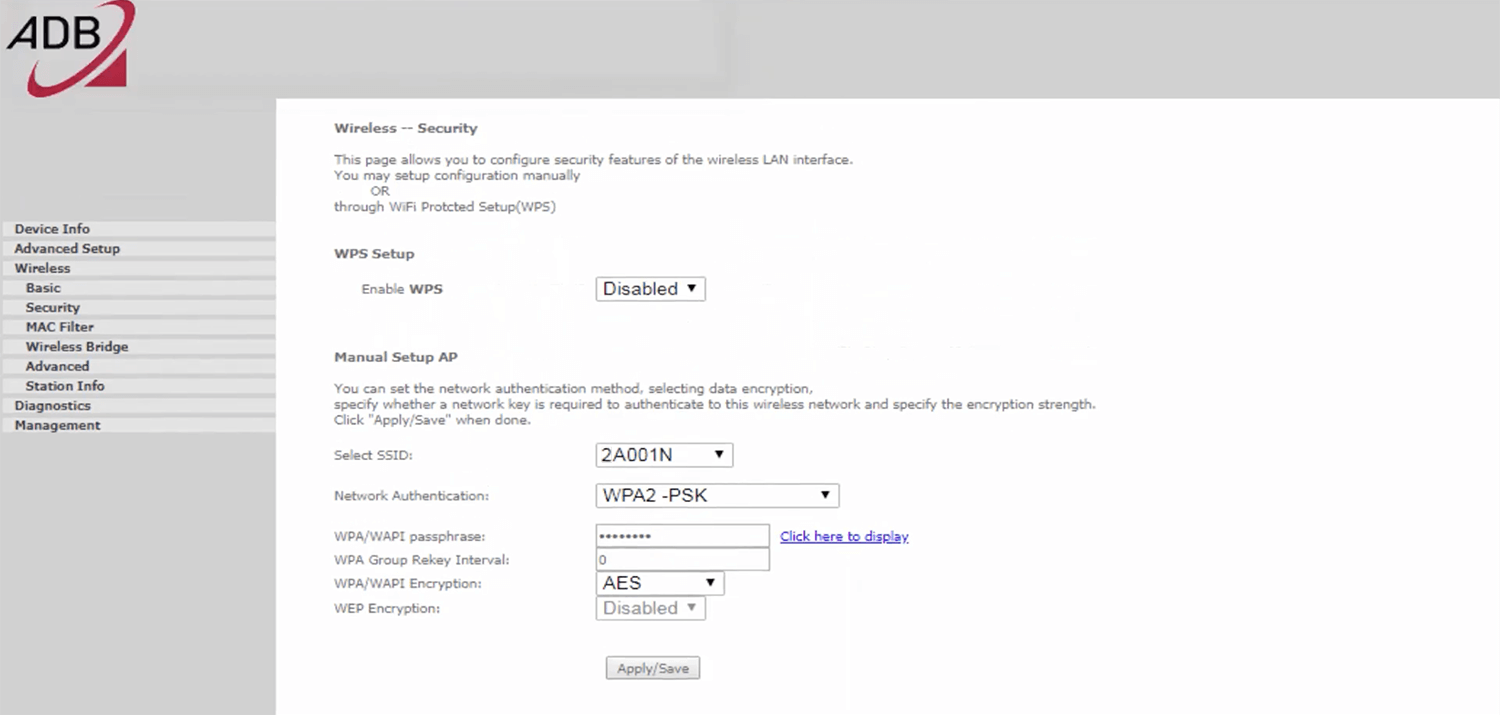
Task: Click the 'Click here to display' link
Action: coord(844,537)
